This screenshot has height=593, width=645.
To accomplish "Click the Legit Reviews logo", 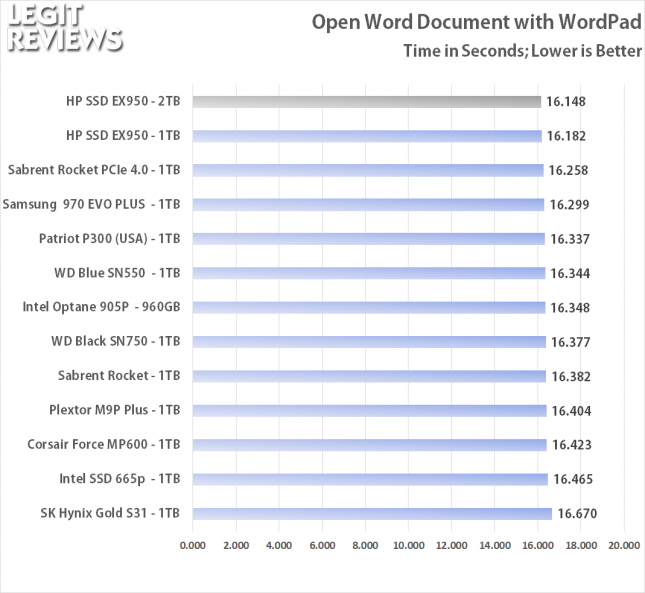I will [65, 28].
